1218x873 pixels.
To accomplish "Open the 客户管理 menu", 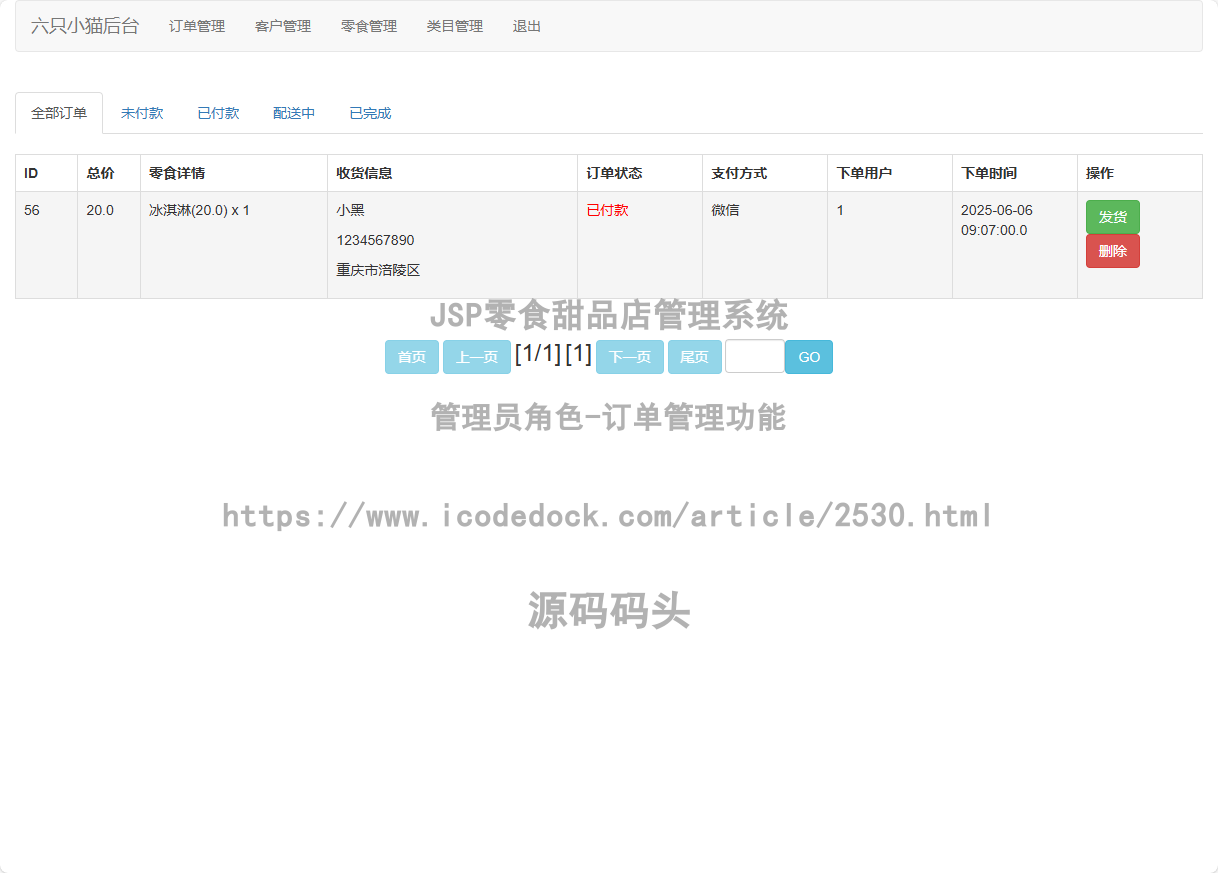I will [x=283, y=26].
